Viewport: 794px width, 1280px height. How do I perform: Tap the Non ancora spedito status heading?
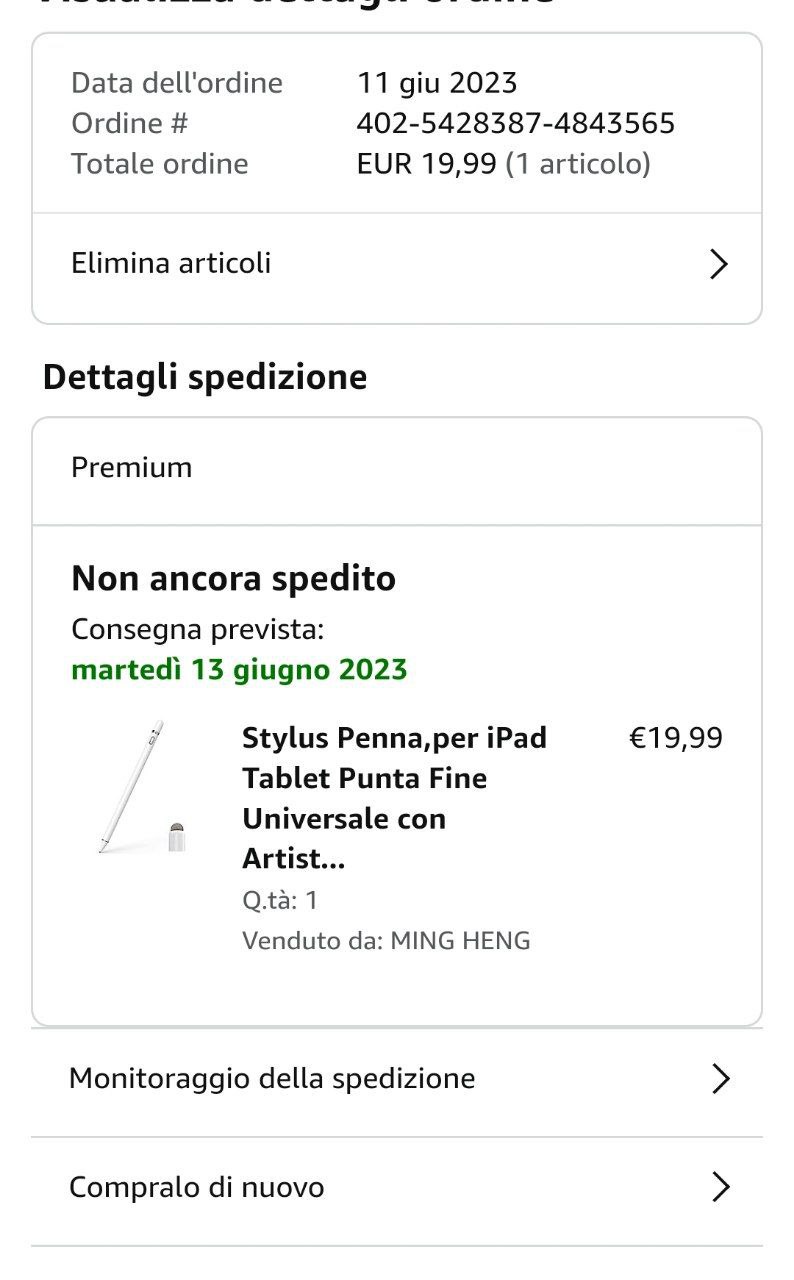234,579
